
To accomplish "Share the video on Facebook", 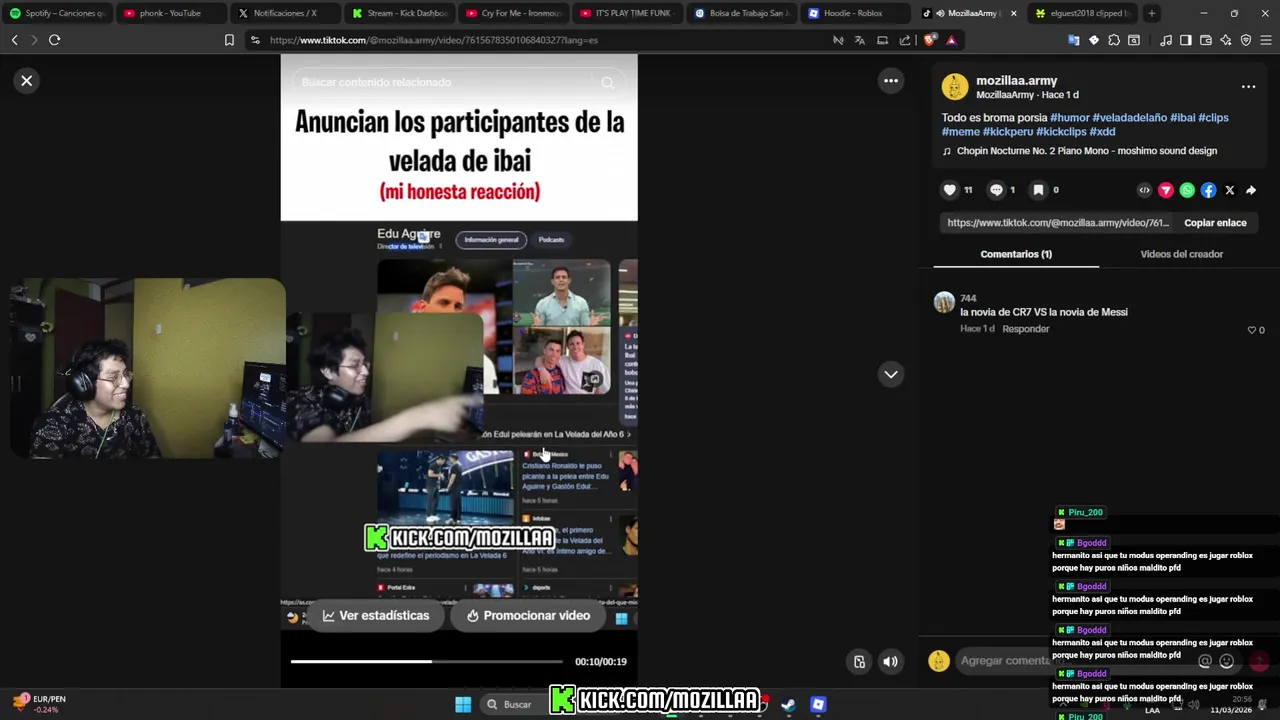I will click(x=1208, y=190).
